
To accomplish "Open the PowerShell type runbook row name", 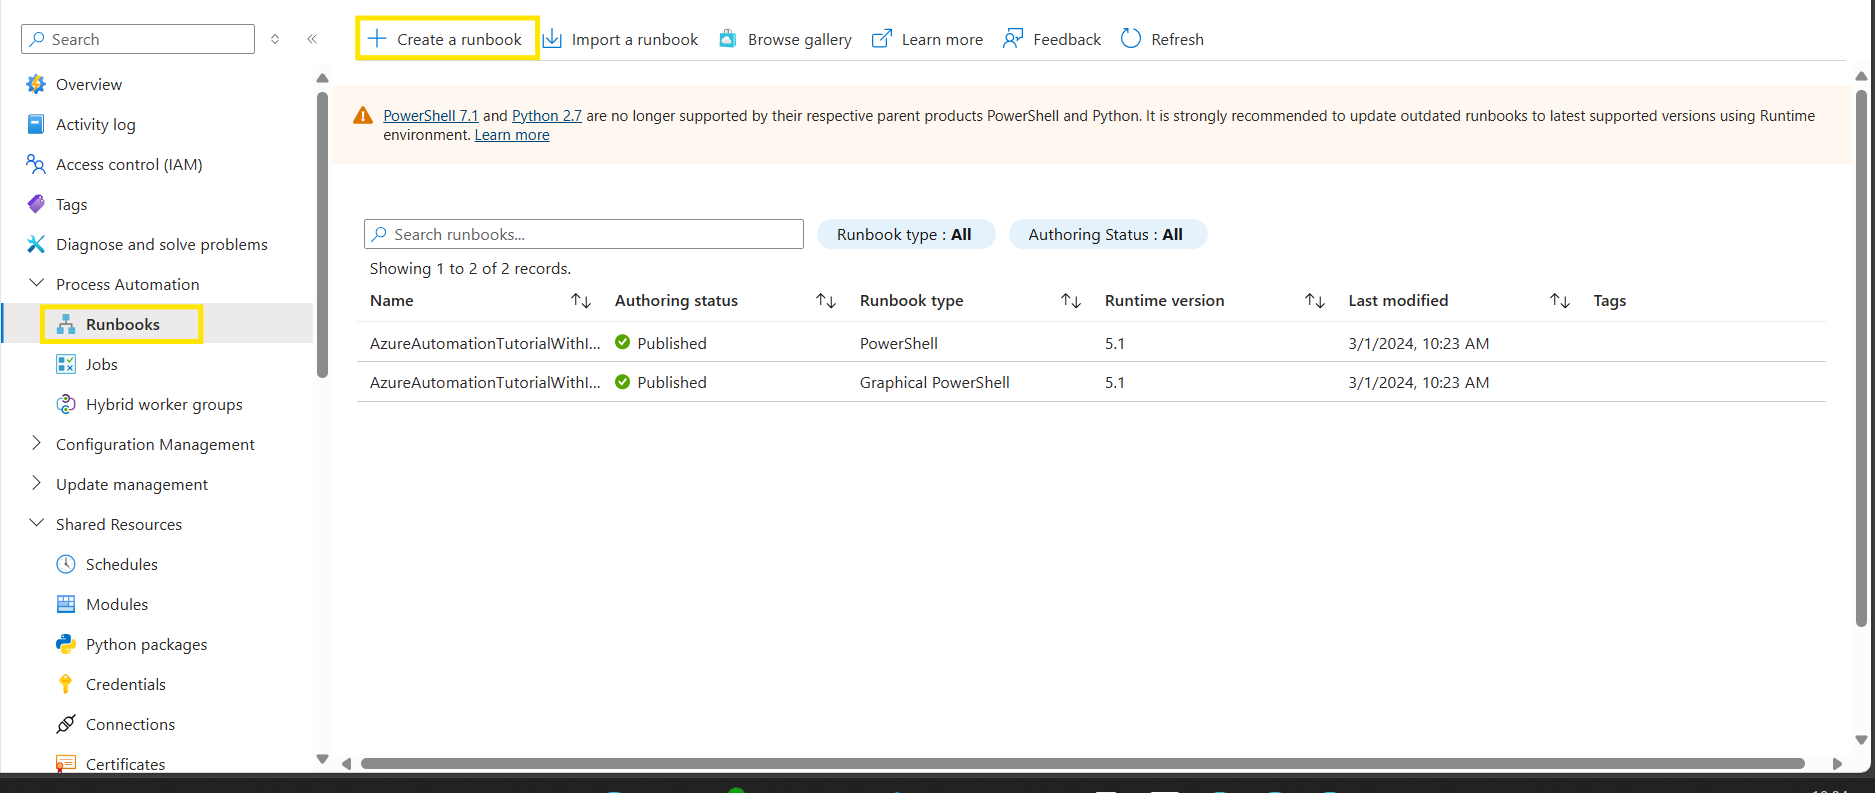I will (485, 343).
